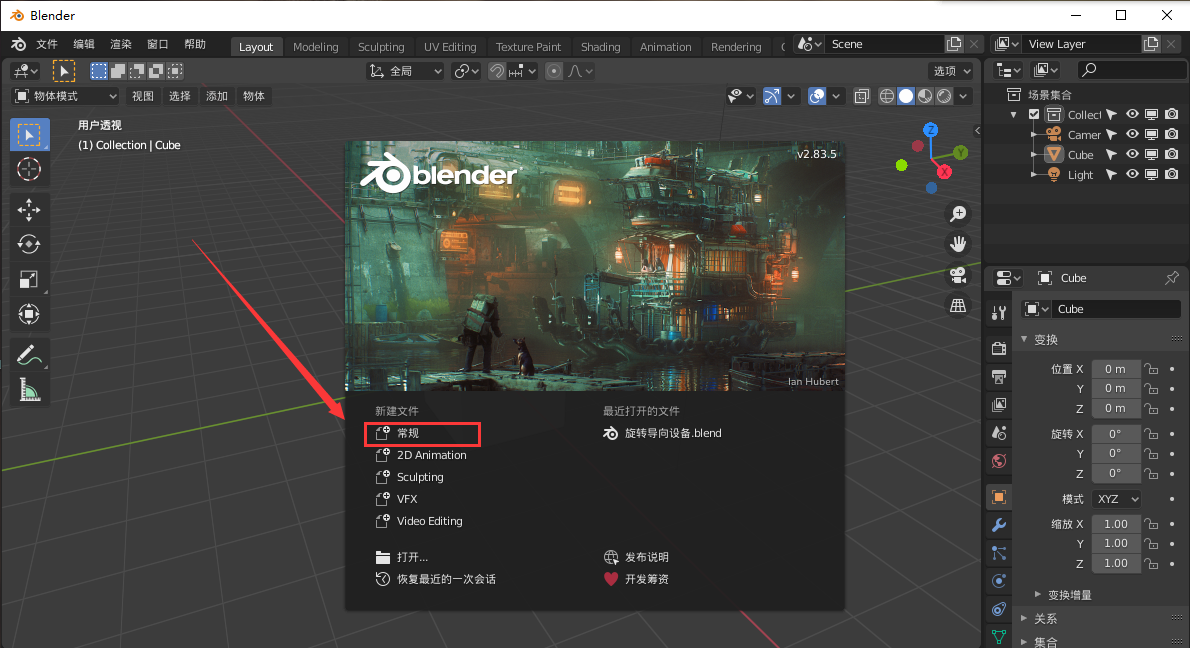Activate the Select Box tool

click(29, 135)
